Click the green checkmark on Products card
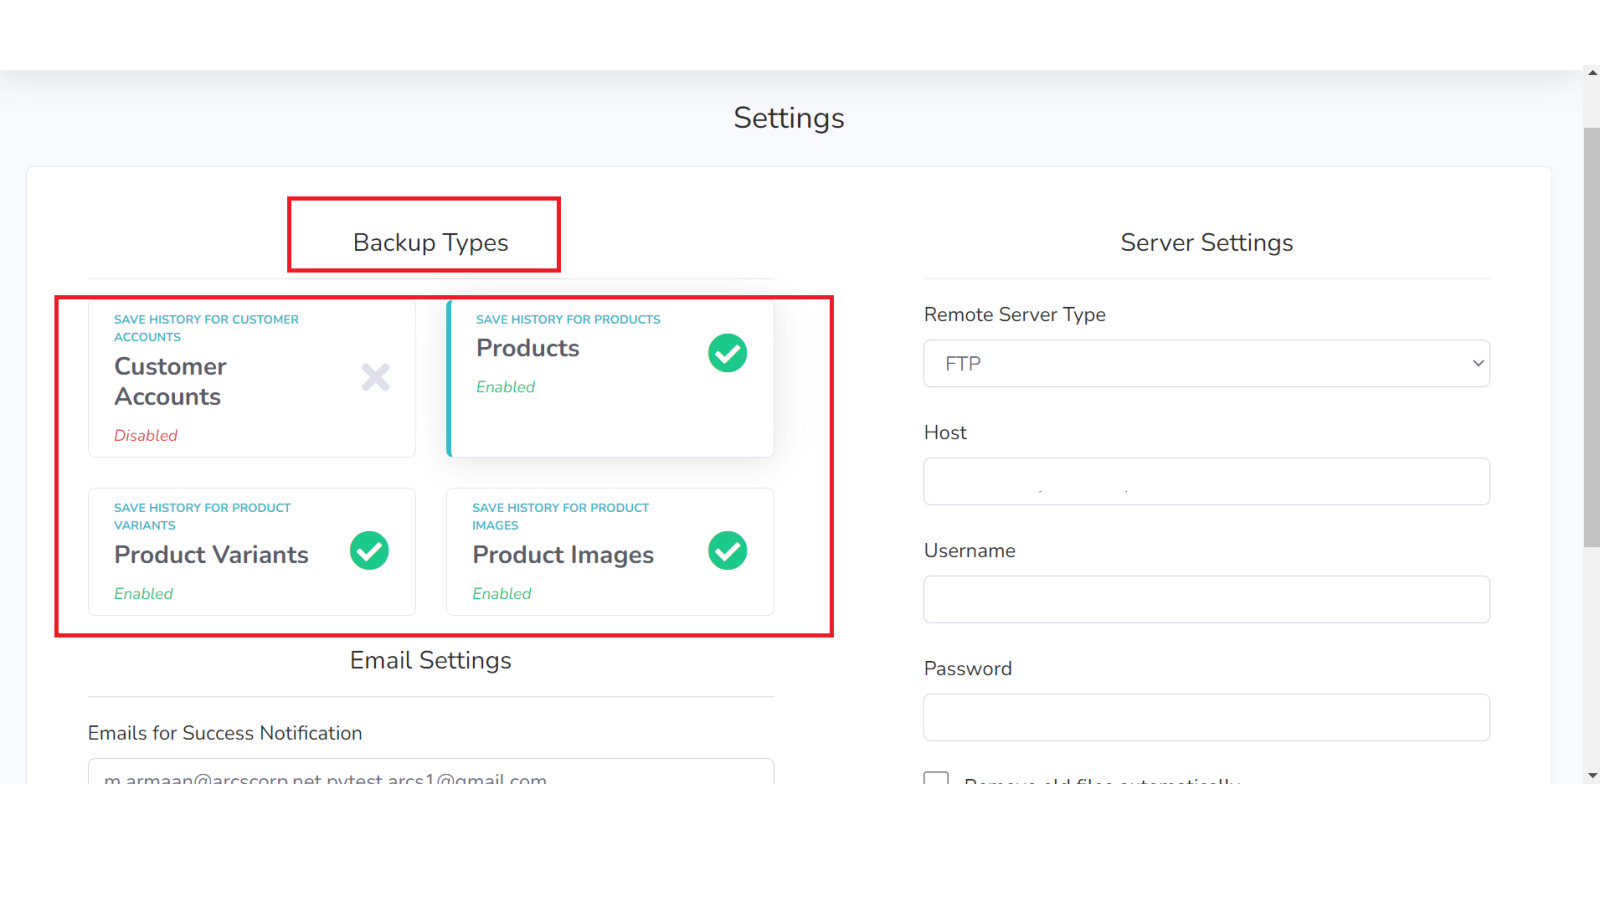Viewport: 1600px width, 900px height. 727,353
